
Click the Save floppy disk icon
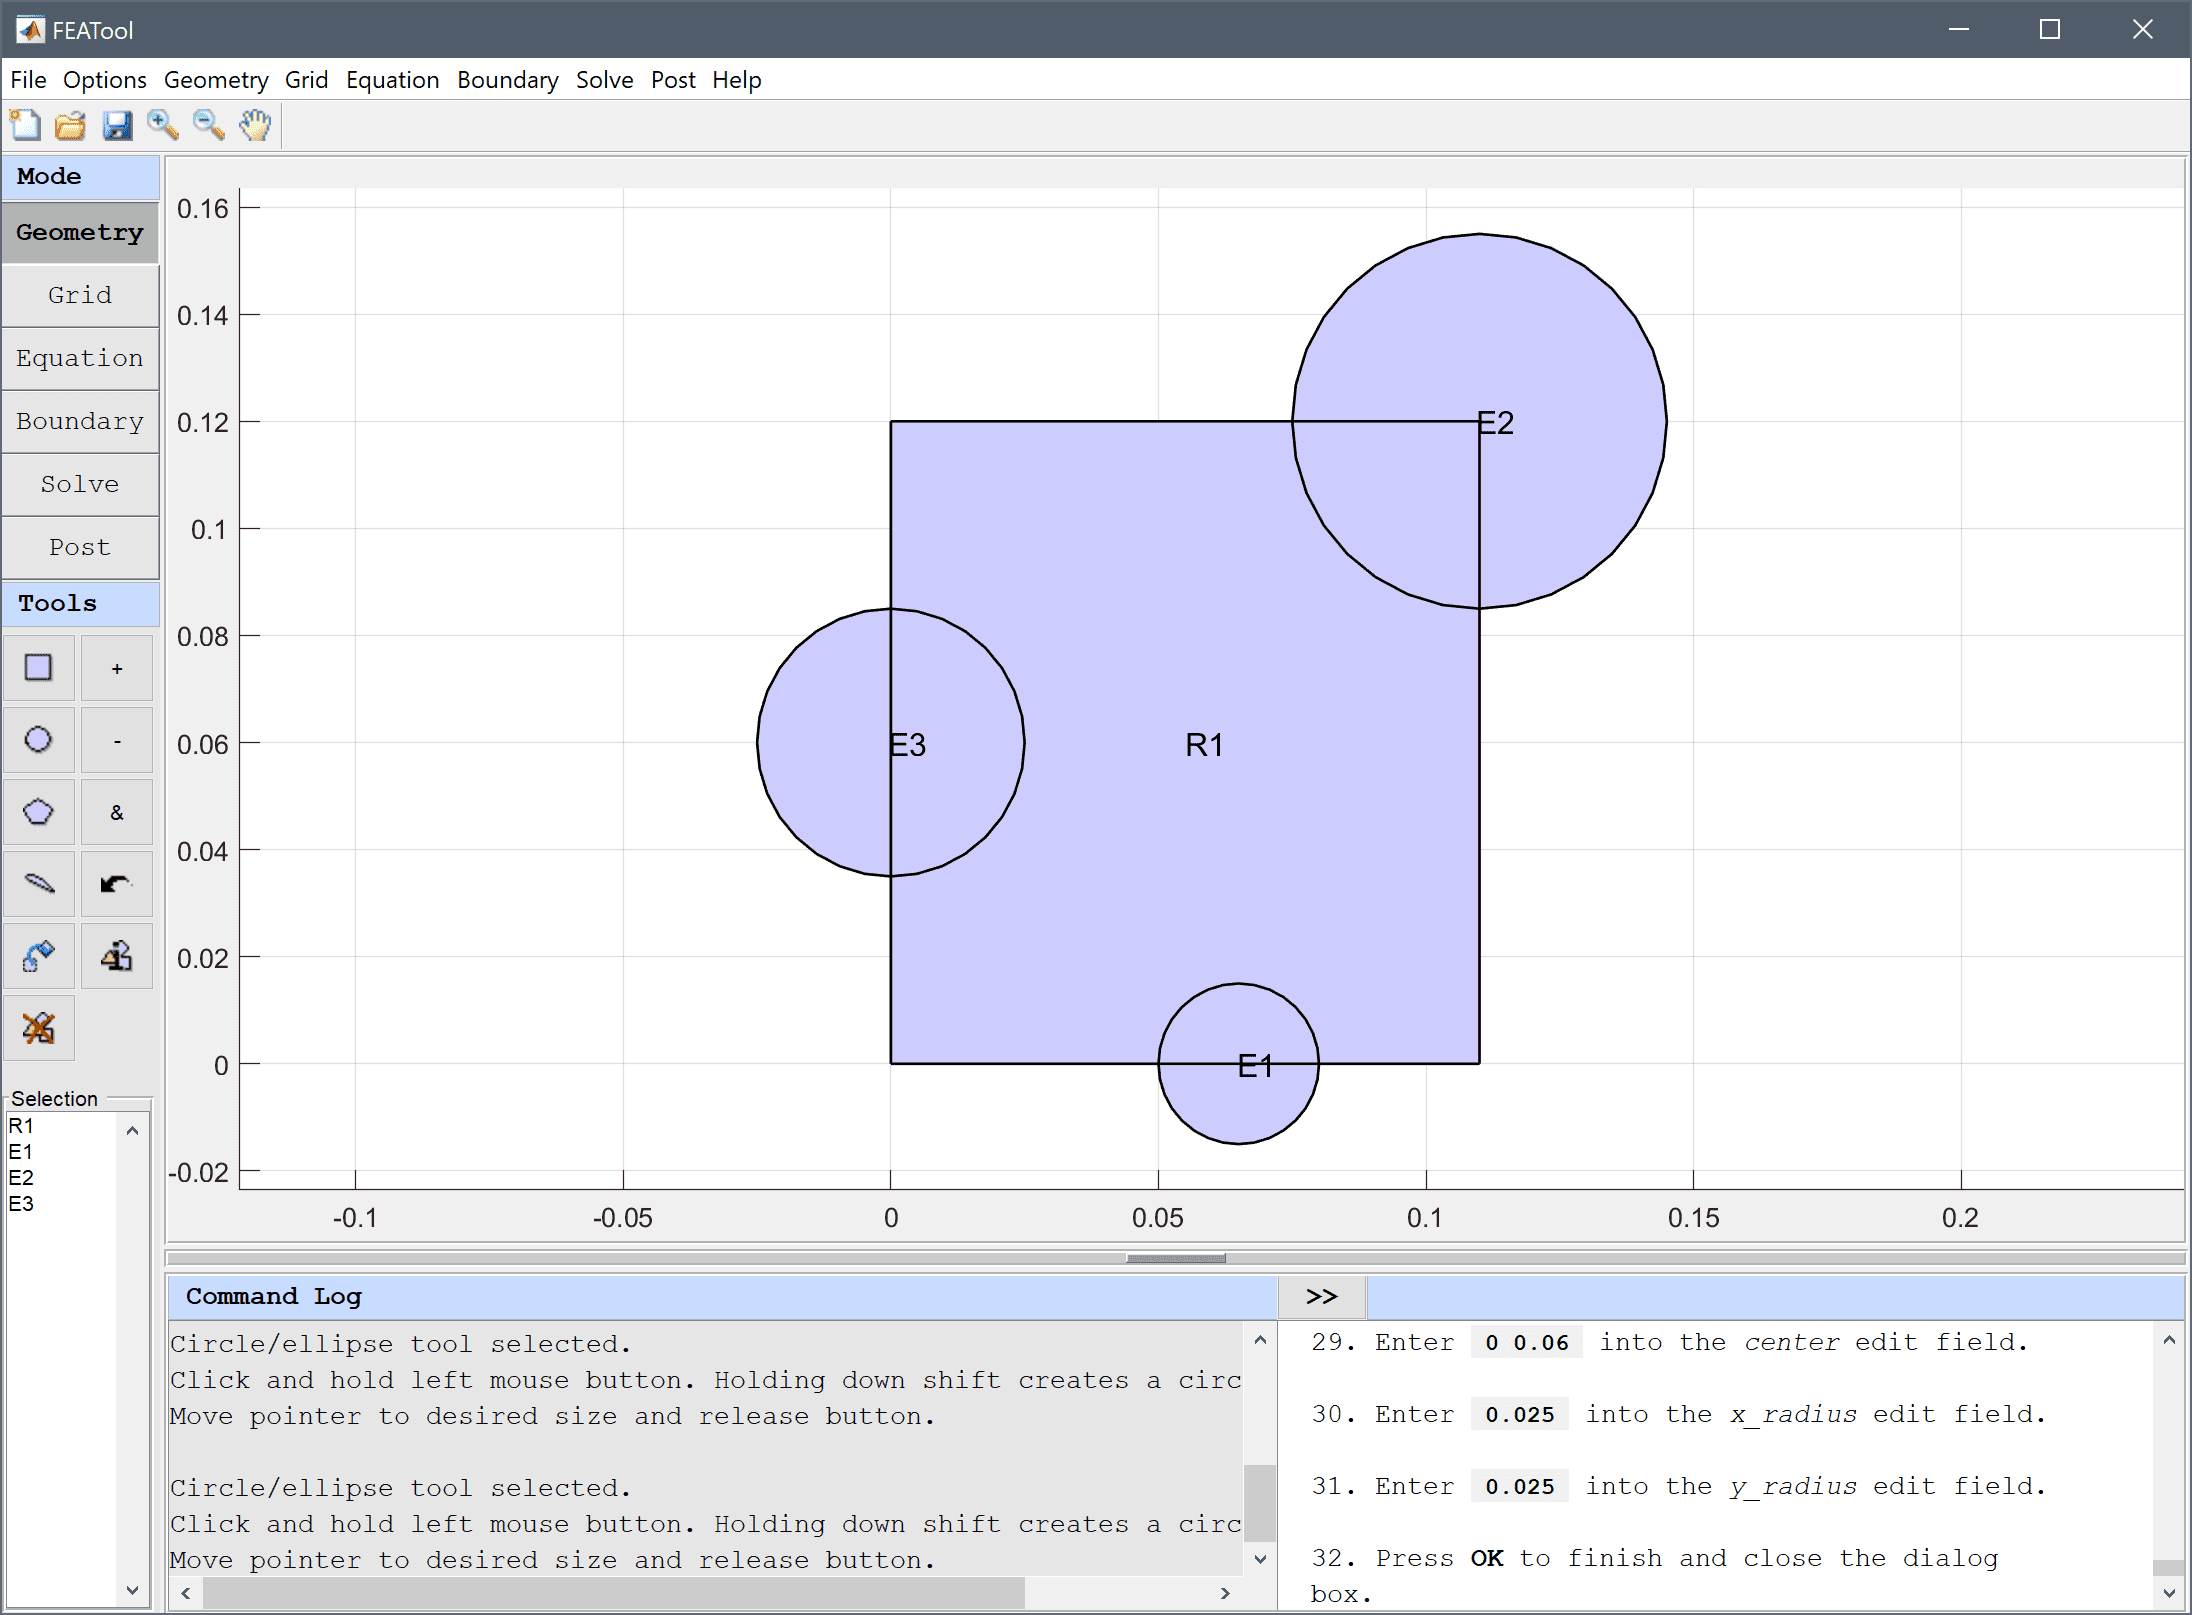click(x=117, y=125)
